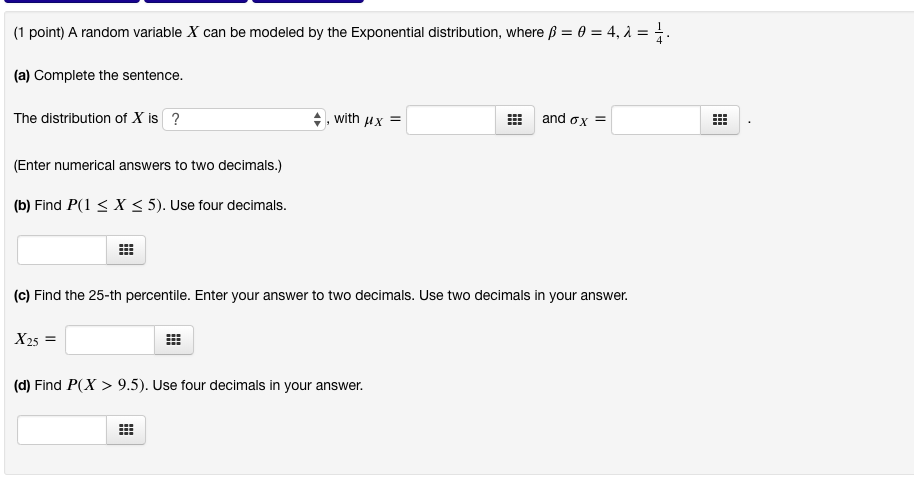
Task: Click the up-down arrows on the distribution selector
Action: pyautogui.click(x=317, y=120)
